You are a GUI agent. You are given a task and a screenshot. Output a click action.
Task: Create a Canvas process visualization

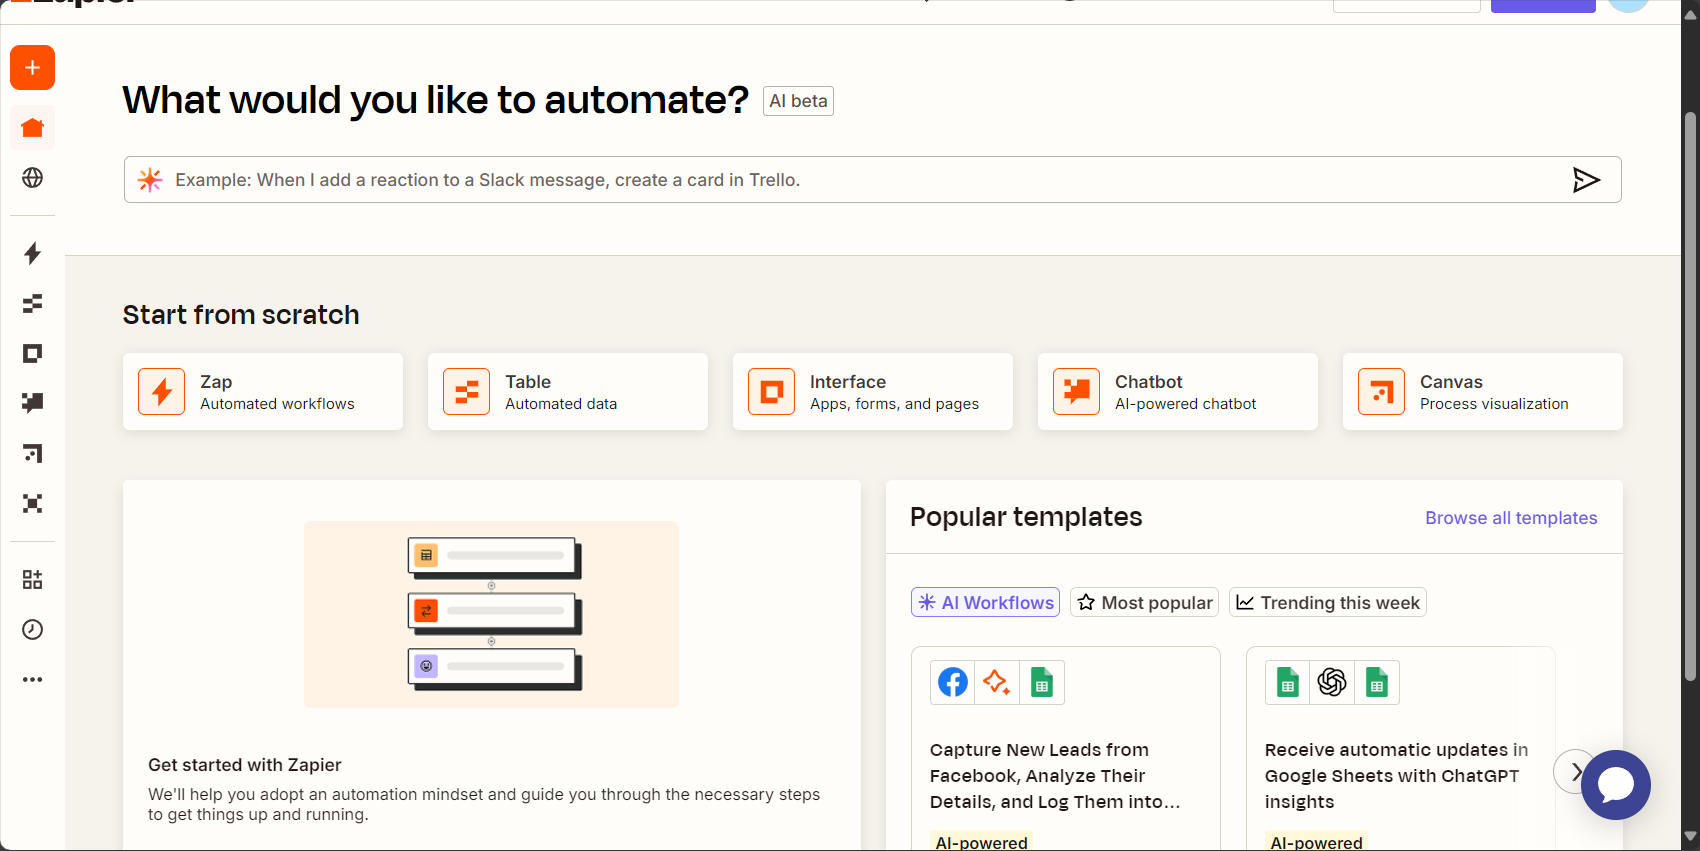(1483, 391)
